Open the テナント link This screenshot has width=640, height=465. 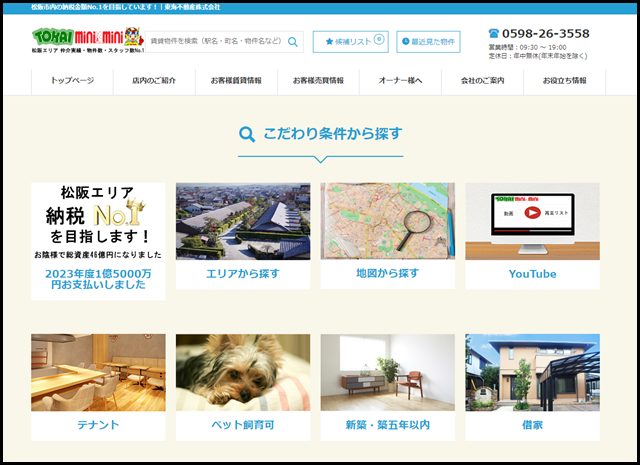point(98,425)
